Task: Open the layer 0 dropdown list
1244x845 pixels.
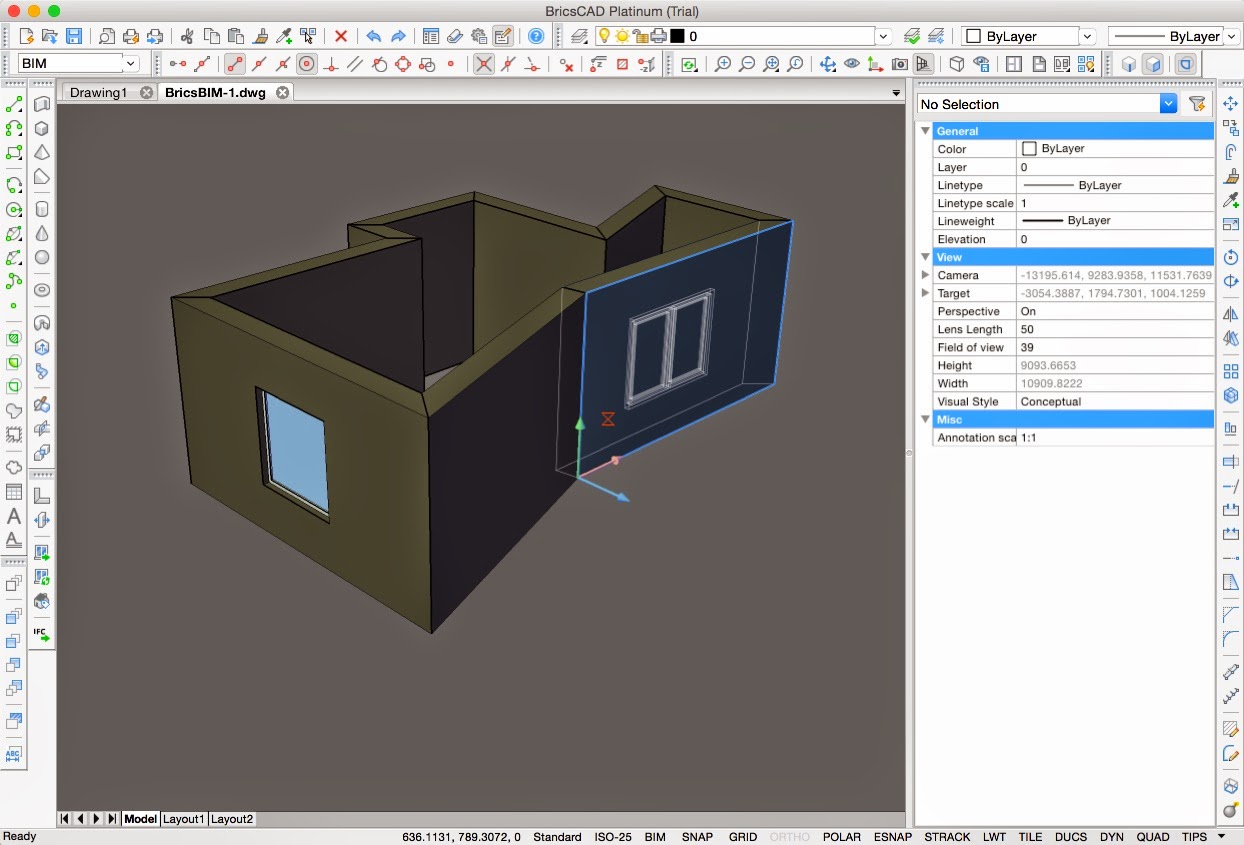Action: point(883,36)
